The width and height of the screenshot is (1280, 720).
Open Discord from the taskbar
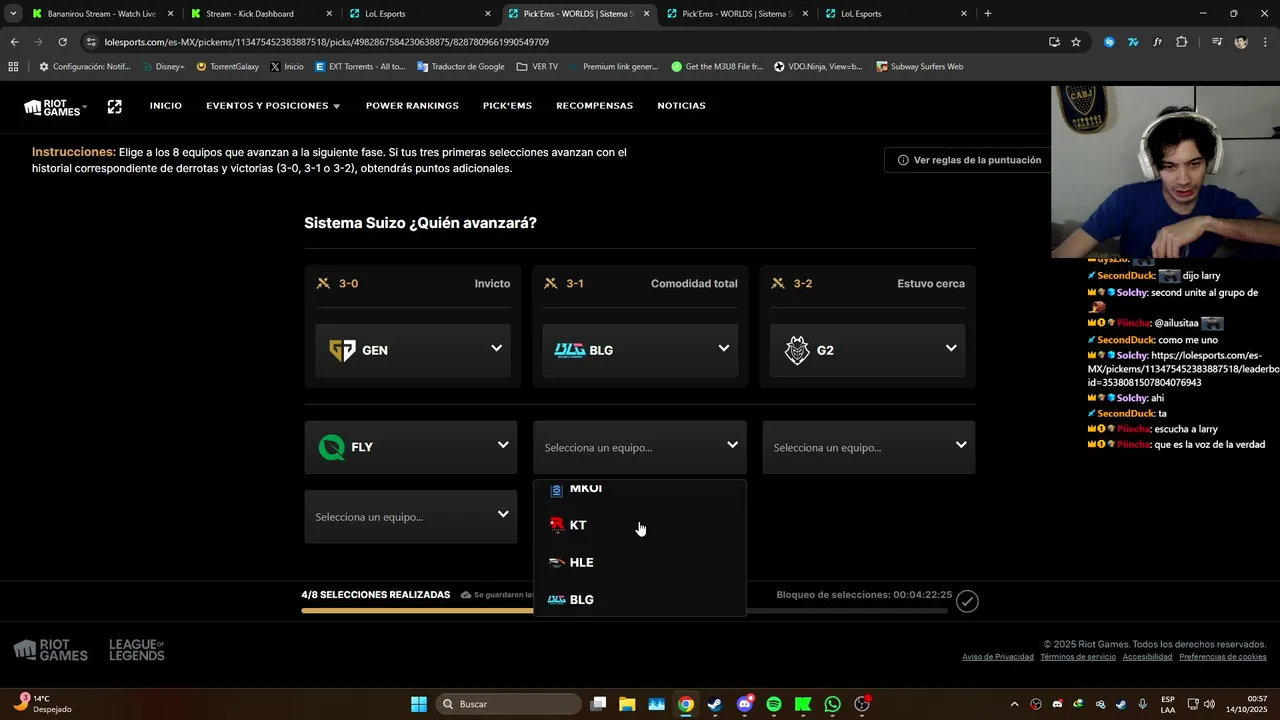(x=744, y=704)
